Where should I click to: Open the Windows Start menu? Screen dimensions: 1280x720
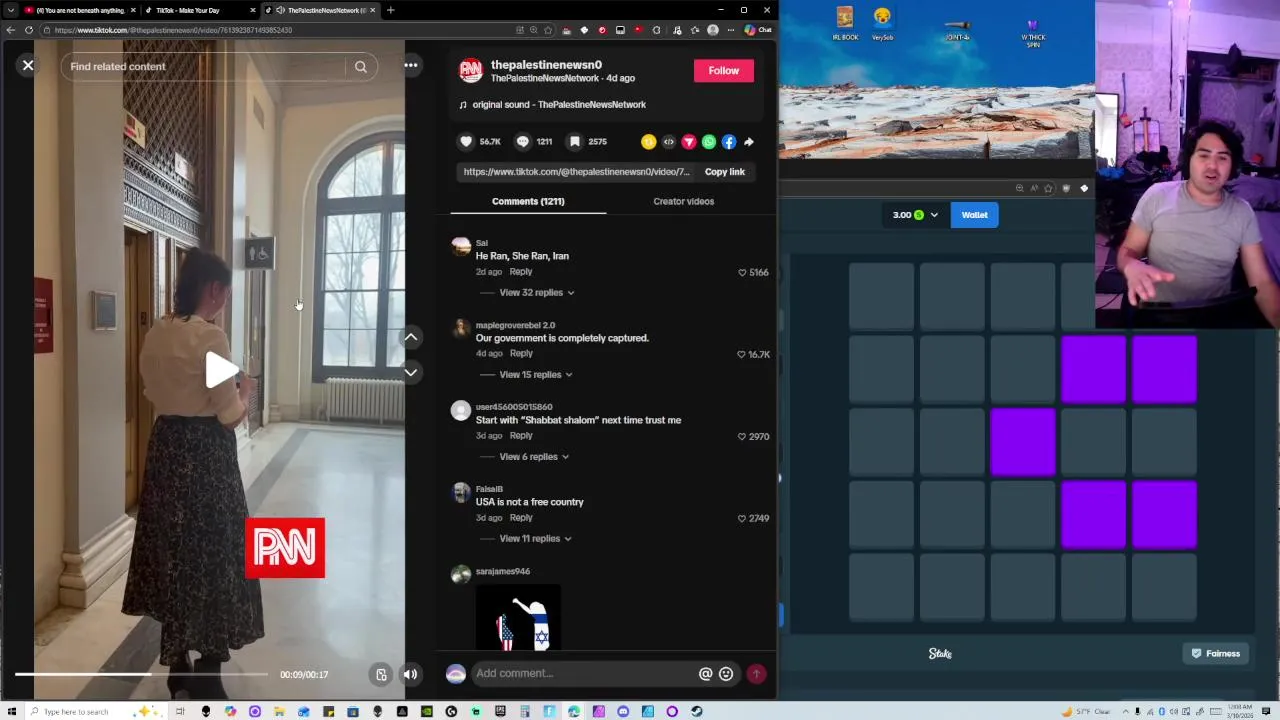click(x=12, y=712)
